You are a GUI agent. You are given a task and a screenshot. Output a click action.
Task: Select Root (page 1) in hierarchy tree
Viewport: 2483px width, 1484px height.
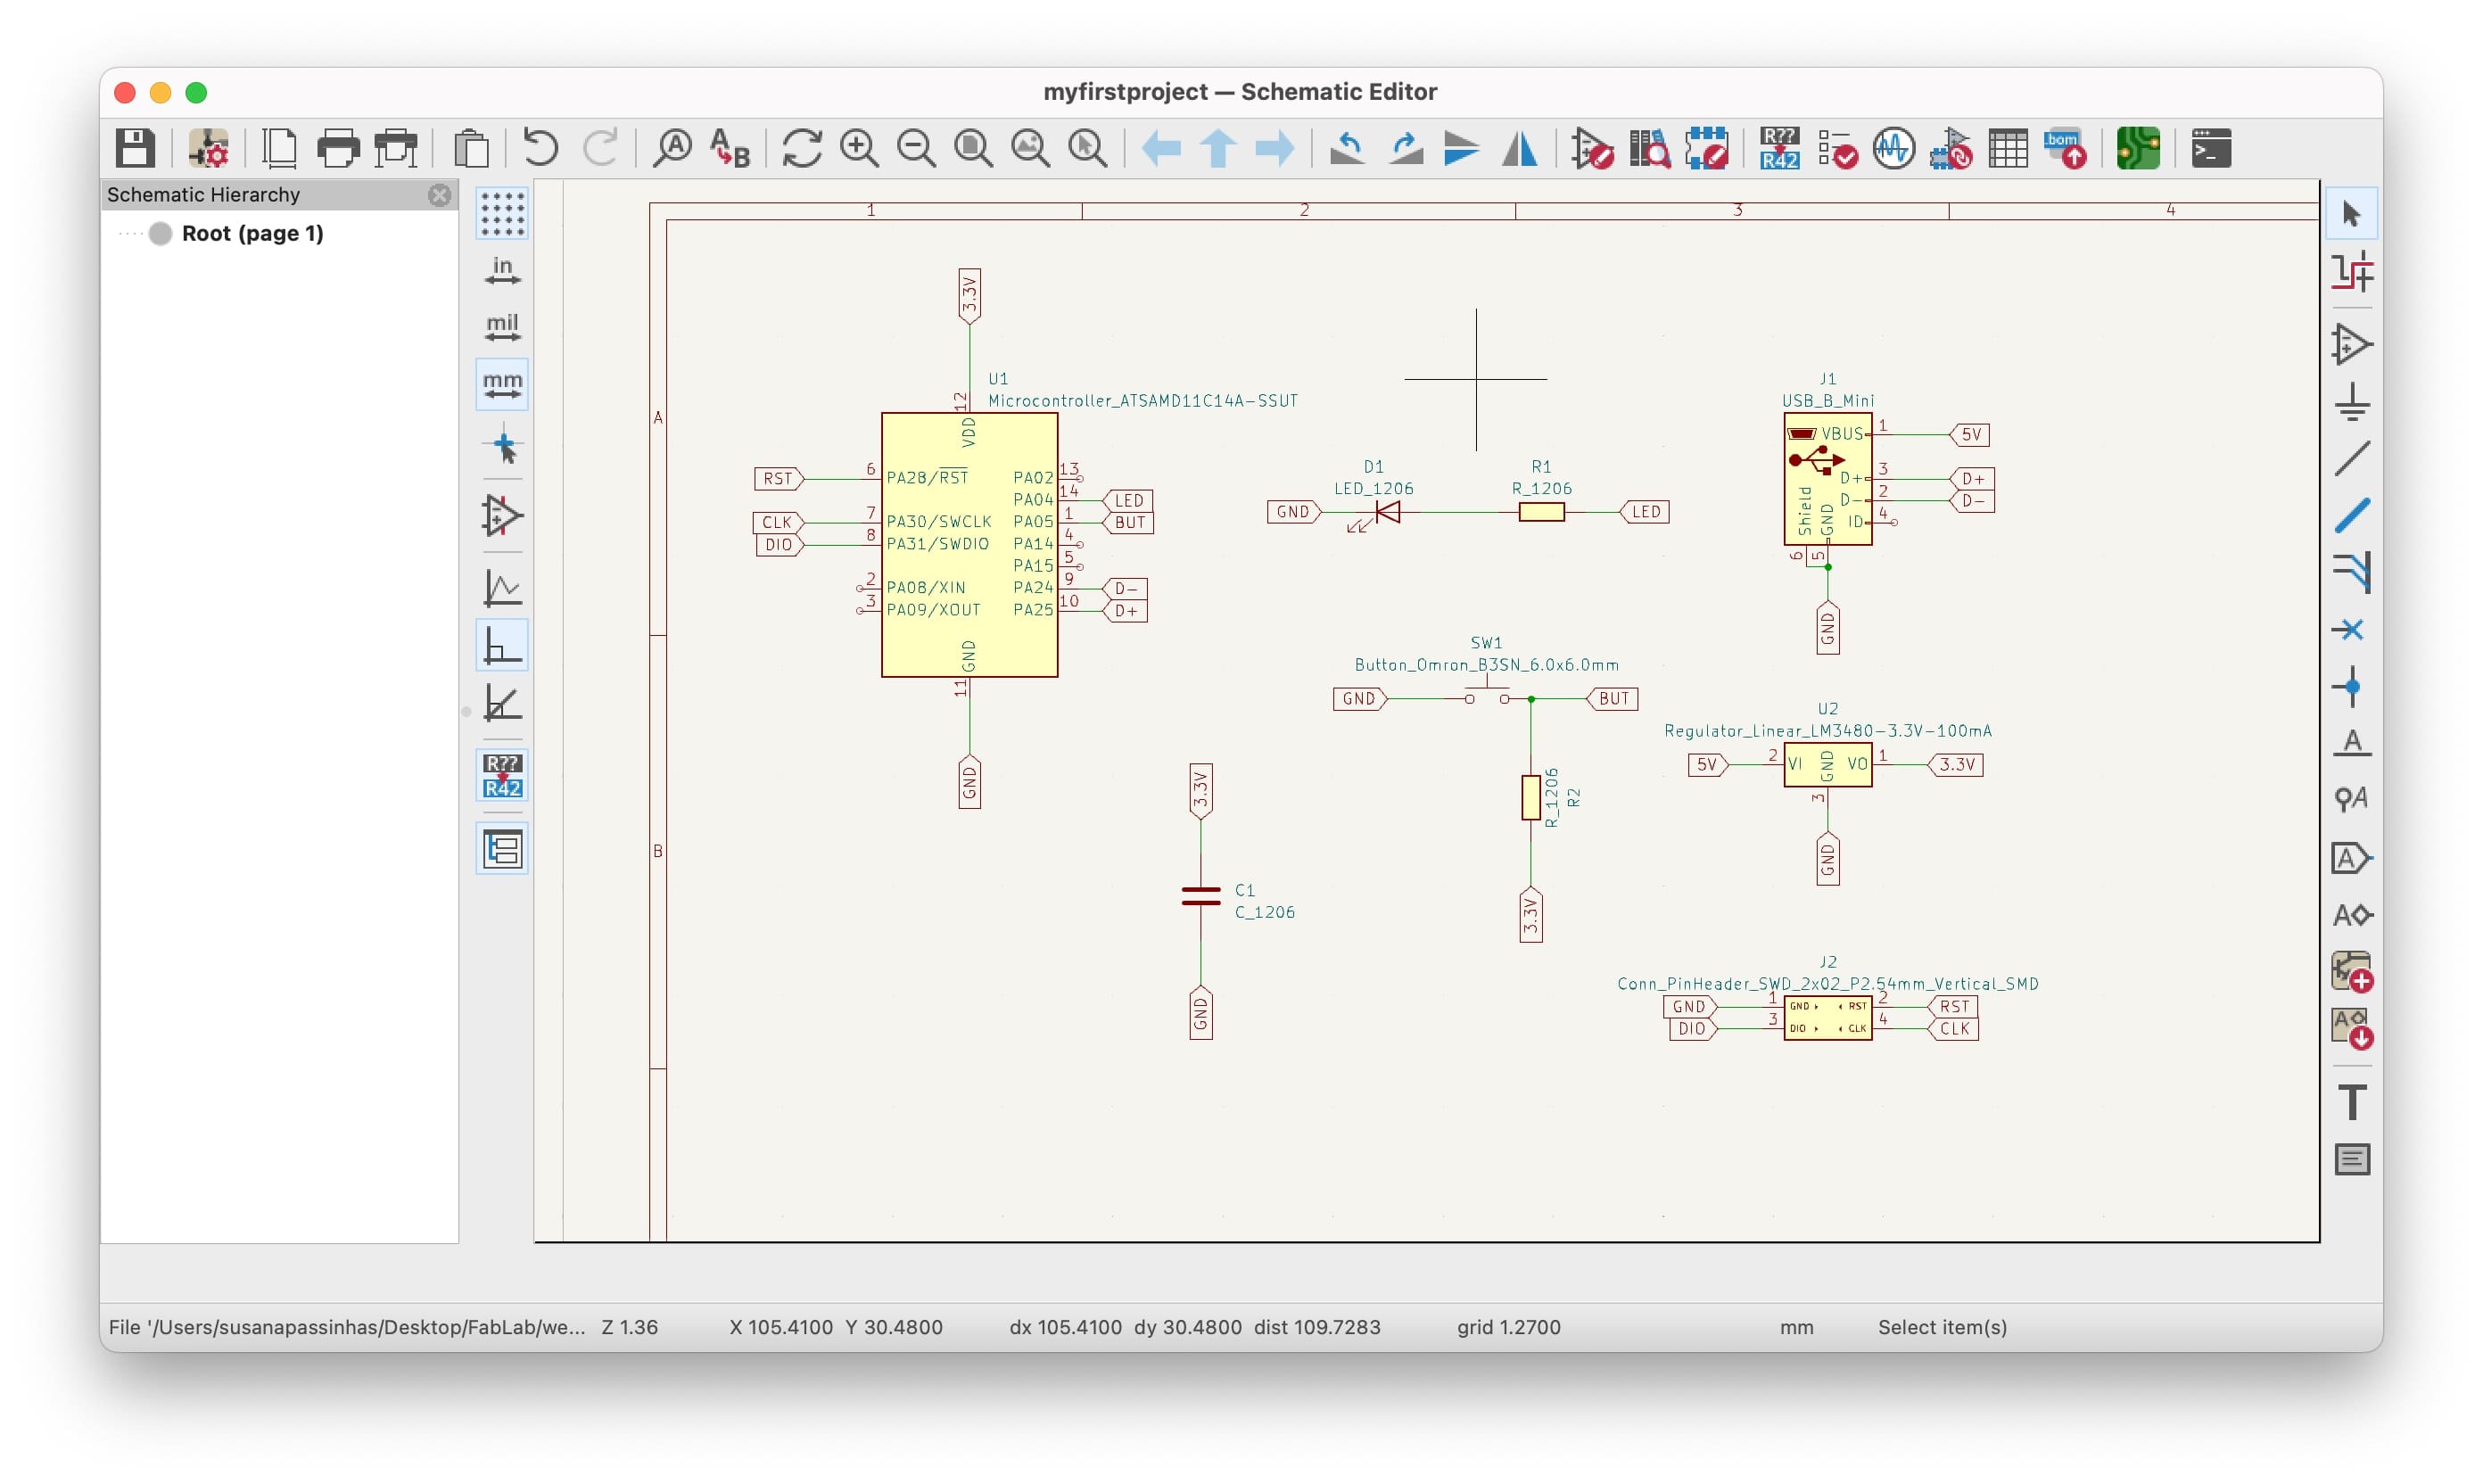[252, 233]
